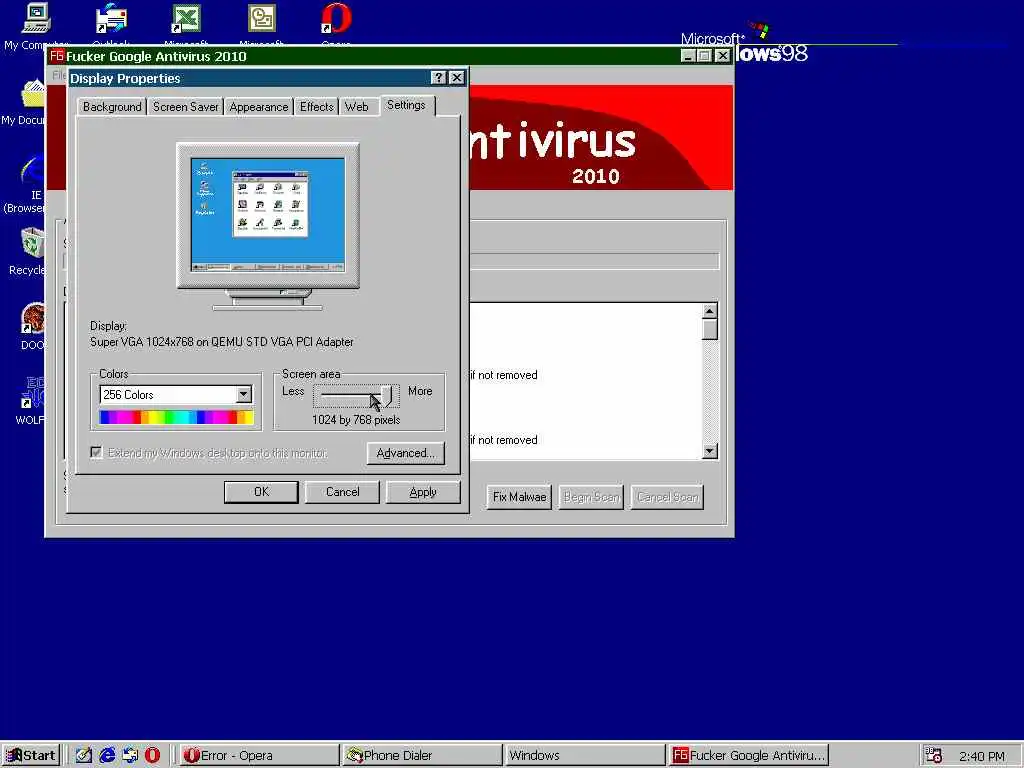Select the Settings tab
The height and width of the screenshot is (768, 1024).
406,105
